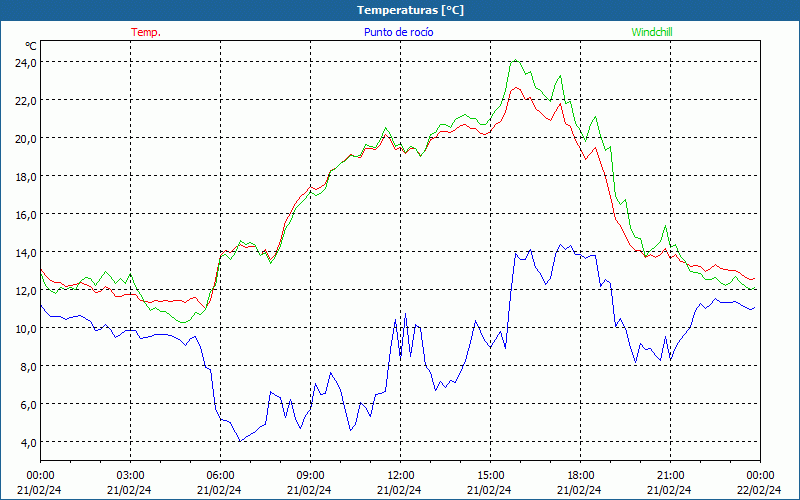800x500 pixels.
Task: Click the '8,0' y-axis value
Action: (x=29, y=367)
